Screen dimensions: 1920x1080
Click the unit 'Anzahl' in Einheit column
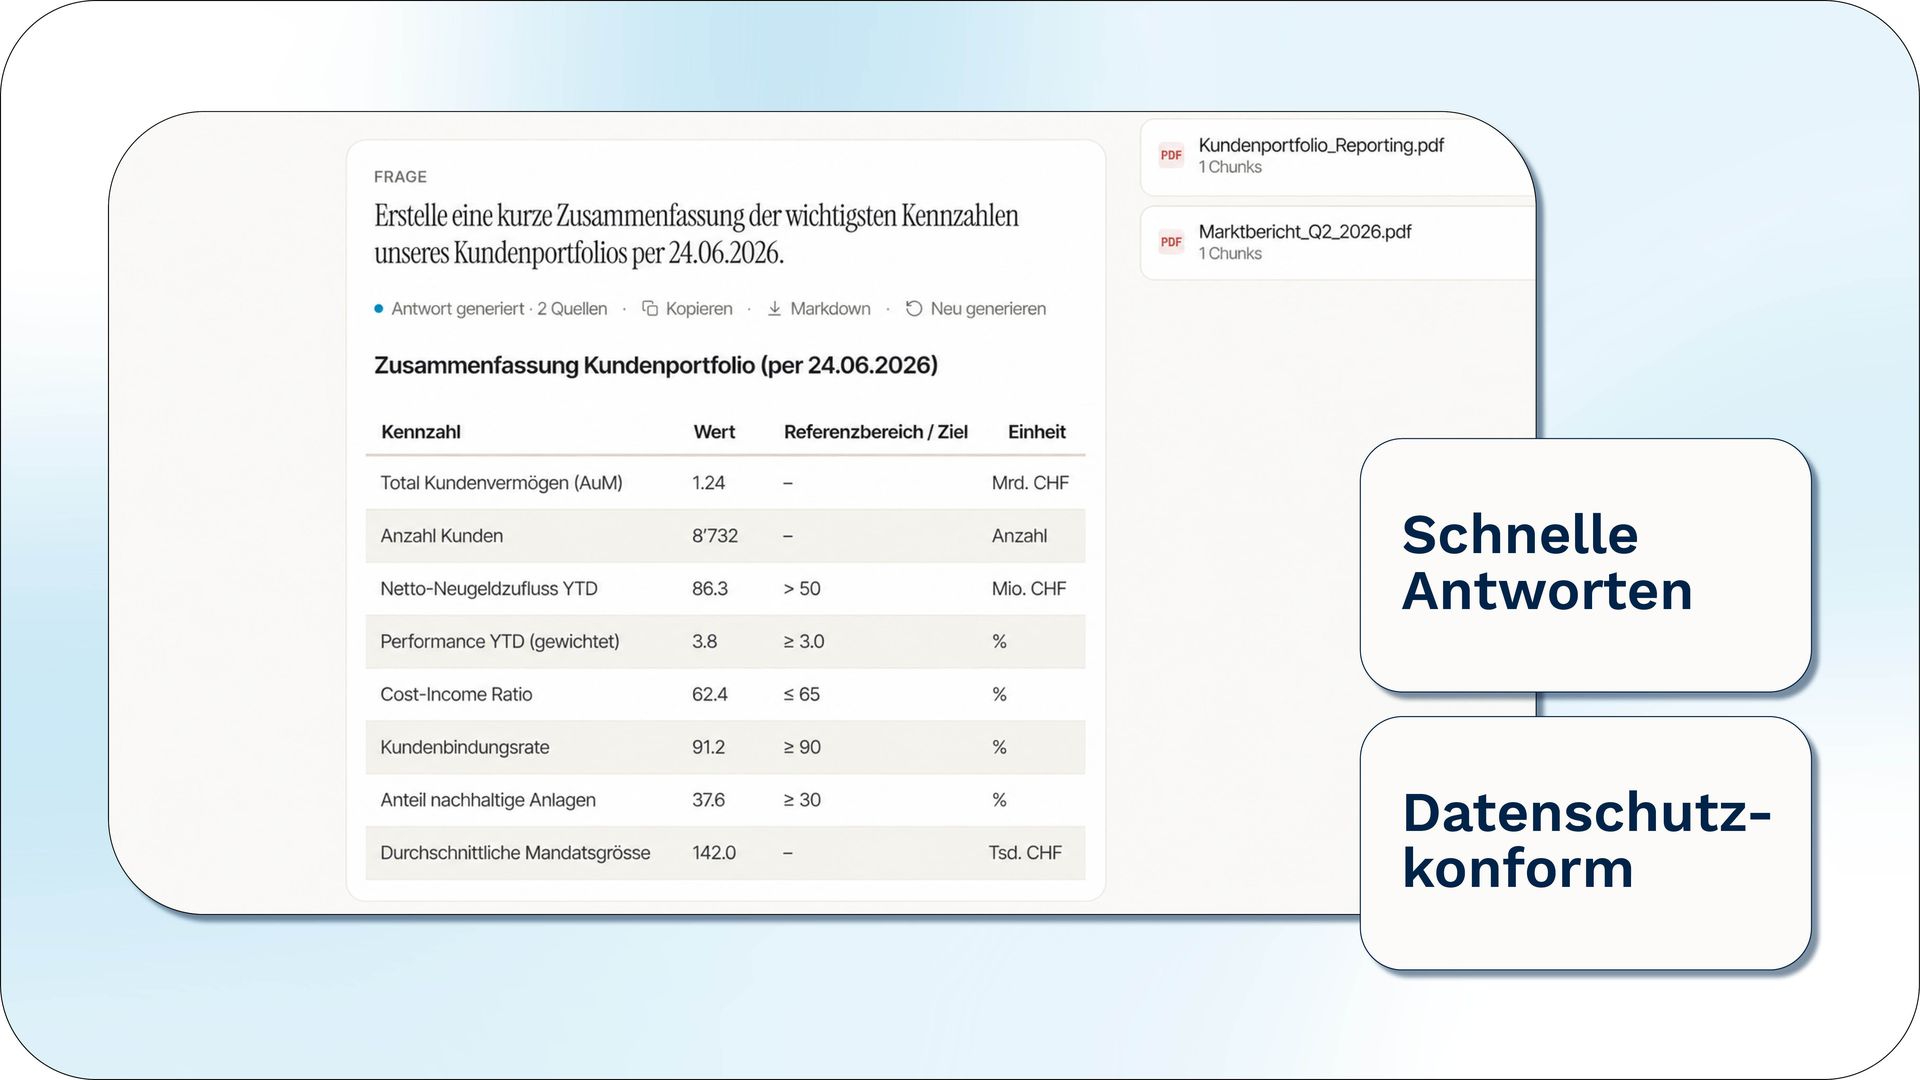pyautogui.click(x=1019, y=536)
